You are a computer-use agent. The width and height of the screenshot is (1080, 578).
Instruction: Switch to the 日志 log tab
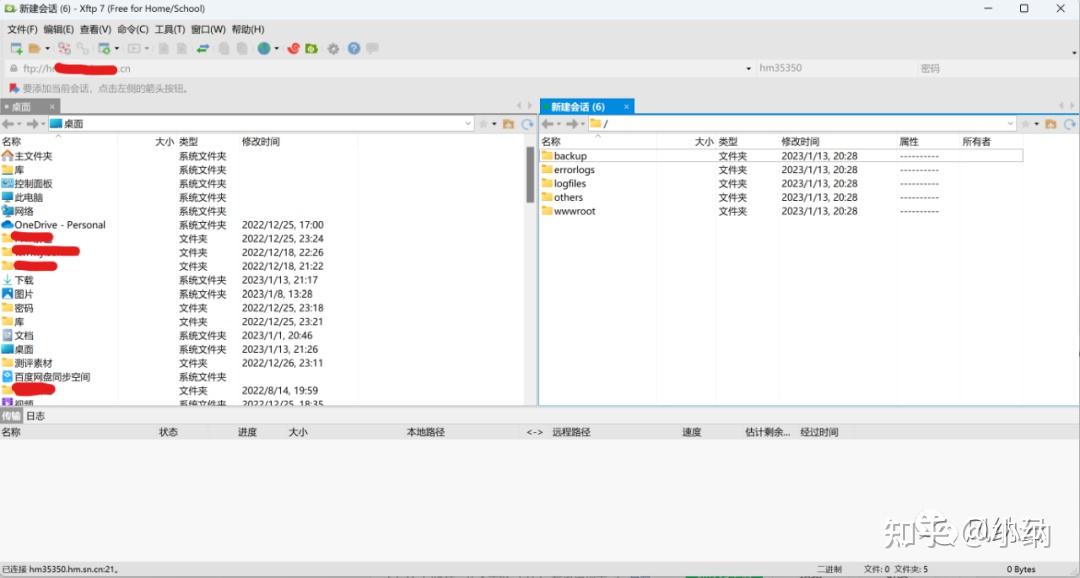(x=35, y=415)
